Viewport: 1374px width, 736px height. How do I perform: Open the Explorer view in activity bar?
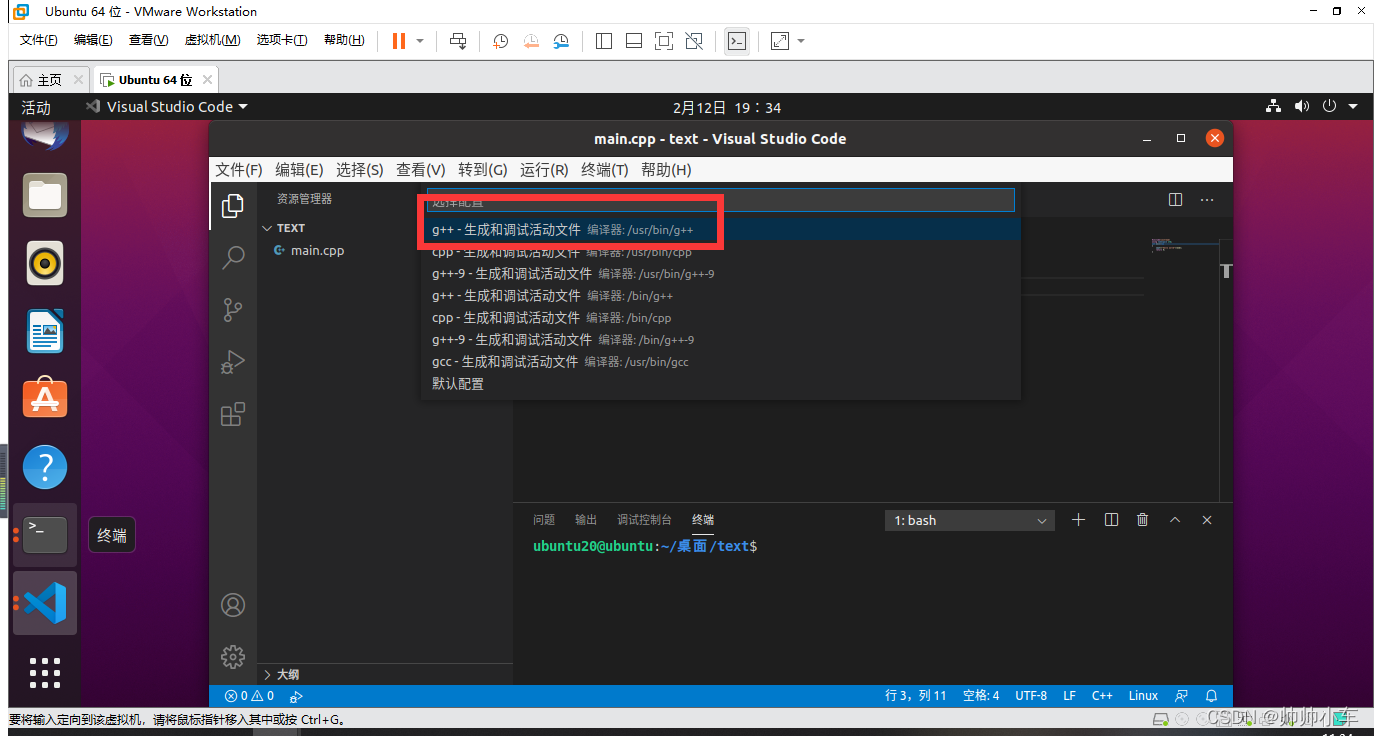(233, 206)
